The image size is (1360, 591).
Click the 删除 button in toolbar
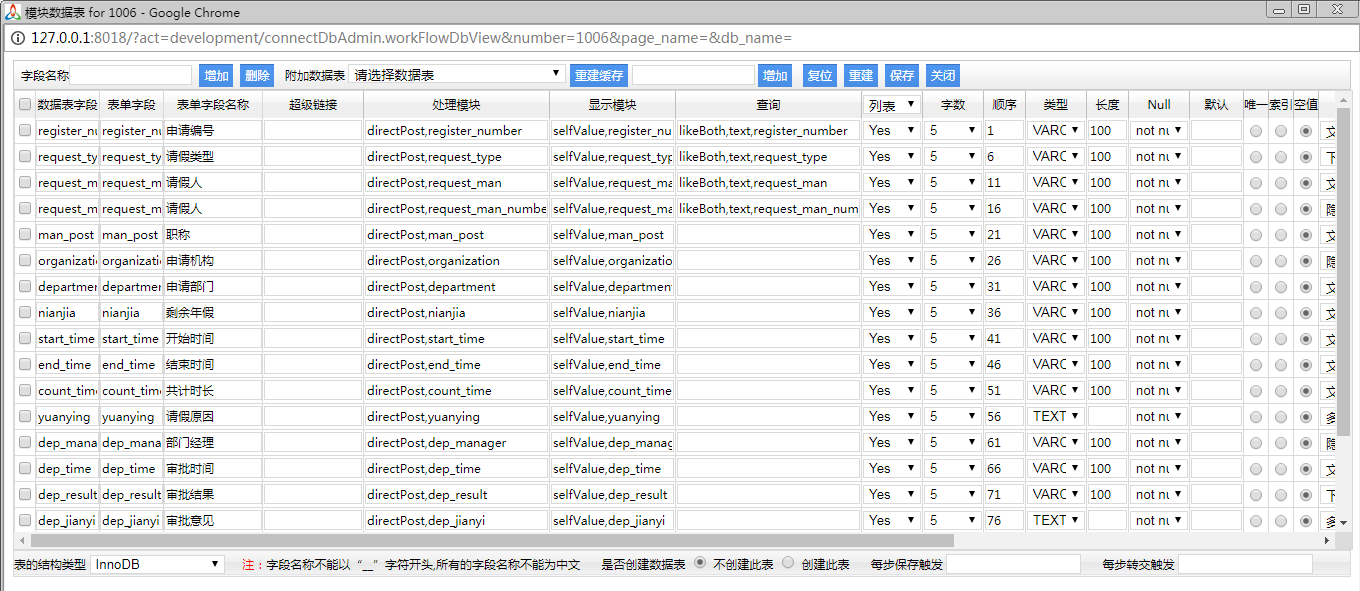tap(257, 75)
